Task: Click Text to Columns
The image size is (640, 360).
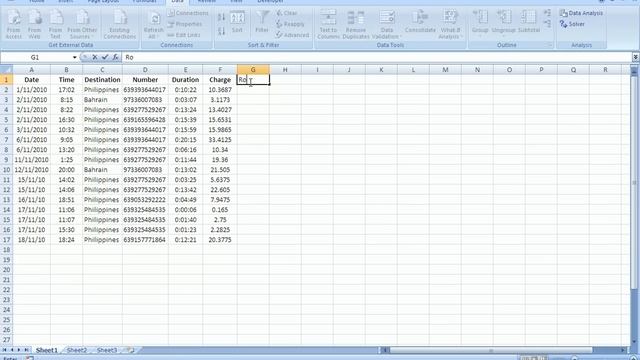Action: click(x=328, y=24)
